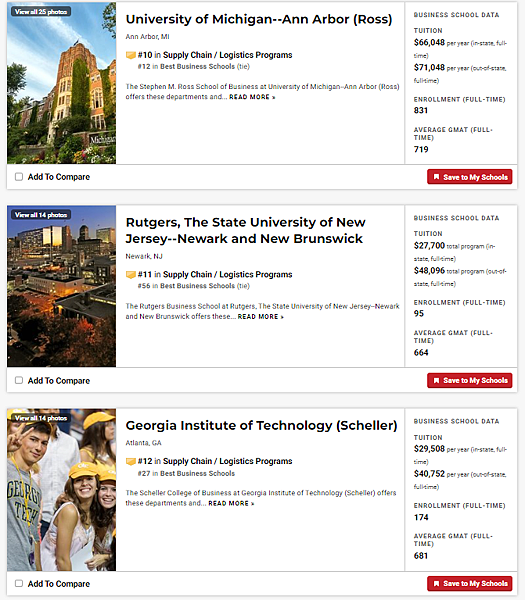Click #27 in Best Business Schools
525x600 pixels.
click(x=186, y=473)
